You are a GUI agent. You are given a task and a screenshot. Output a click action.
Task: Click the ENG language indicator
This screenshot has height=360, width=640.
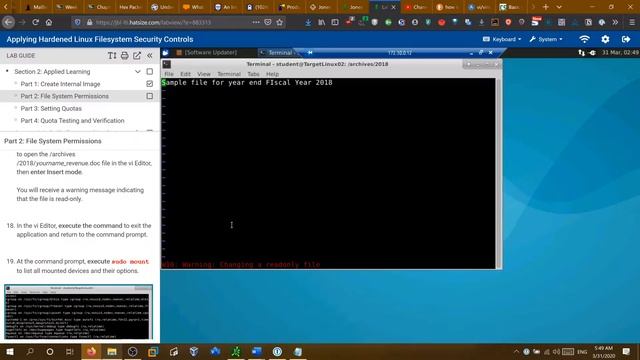[582, 351]
